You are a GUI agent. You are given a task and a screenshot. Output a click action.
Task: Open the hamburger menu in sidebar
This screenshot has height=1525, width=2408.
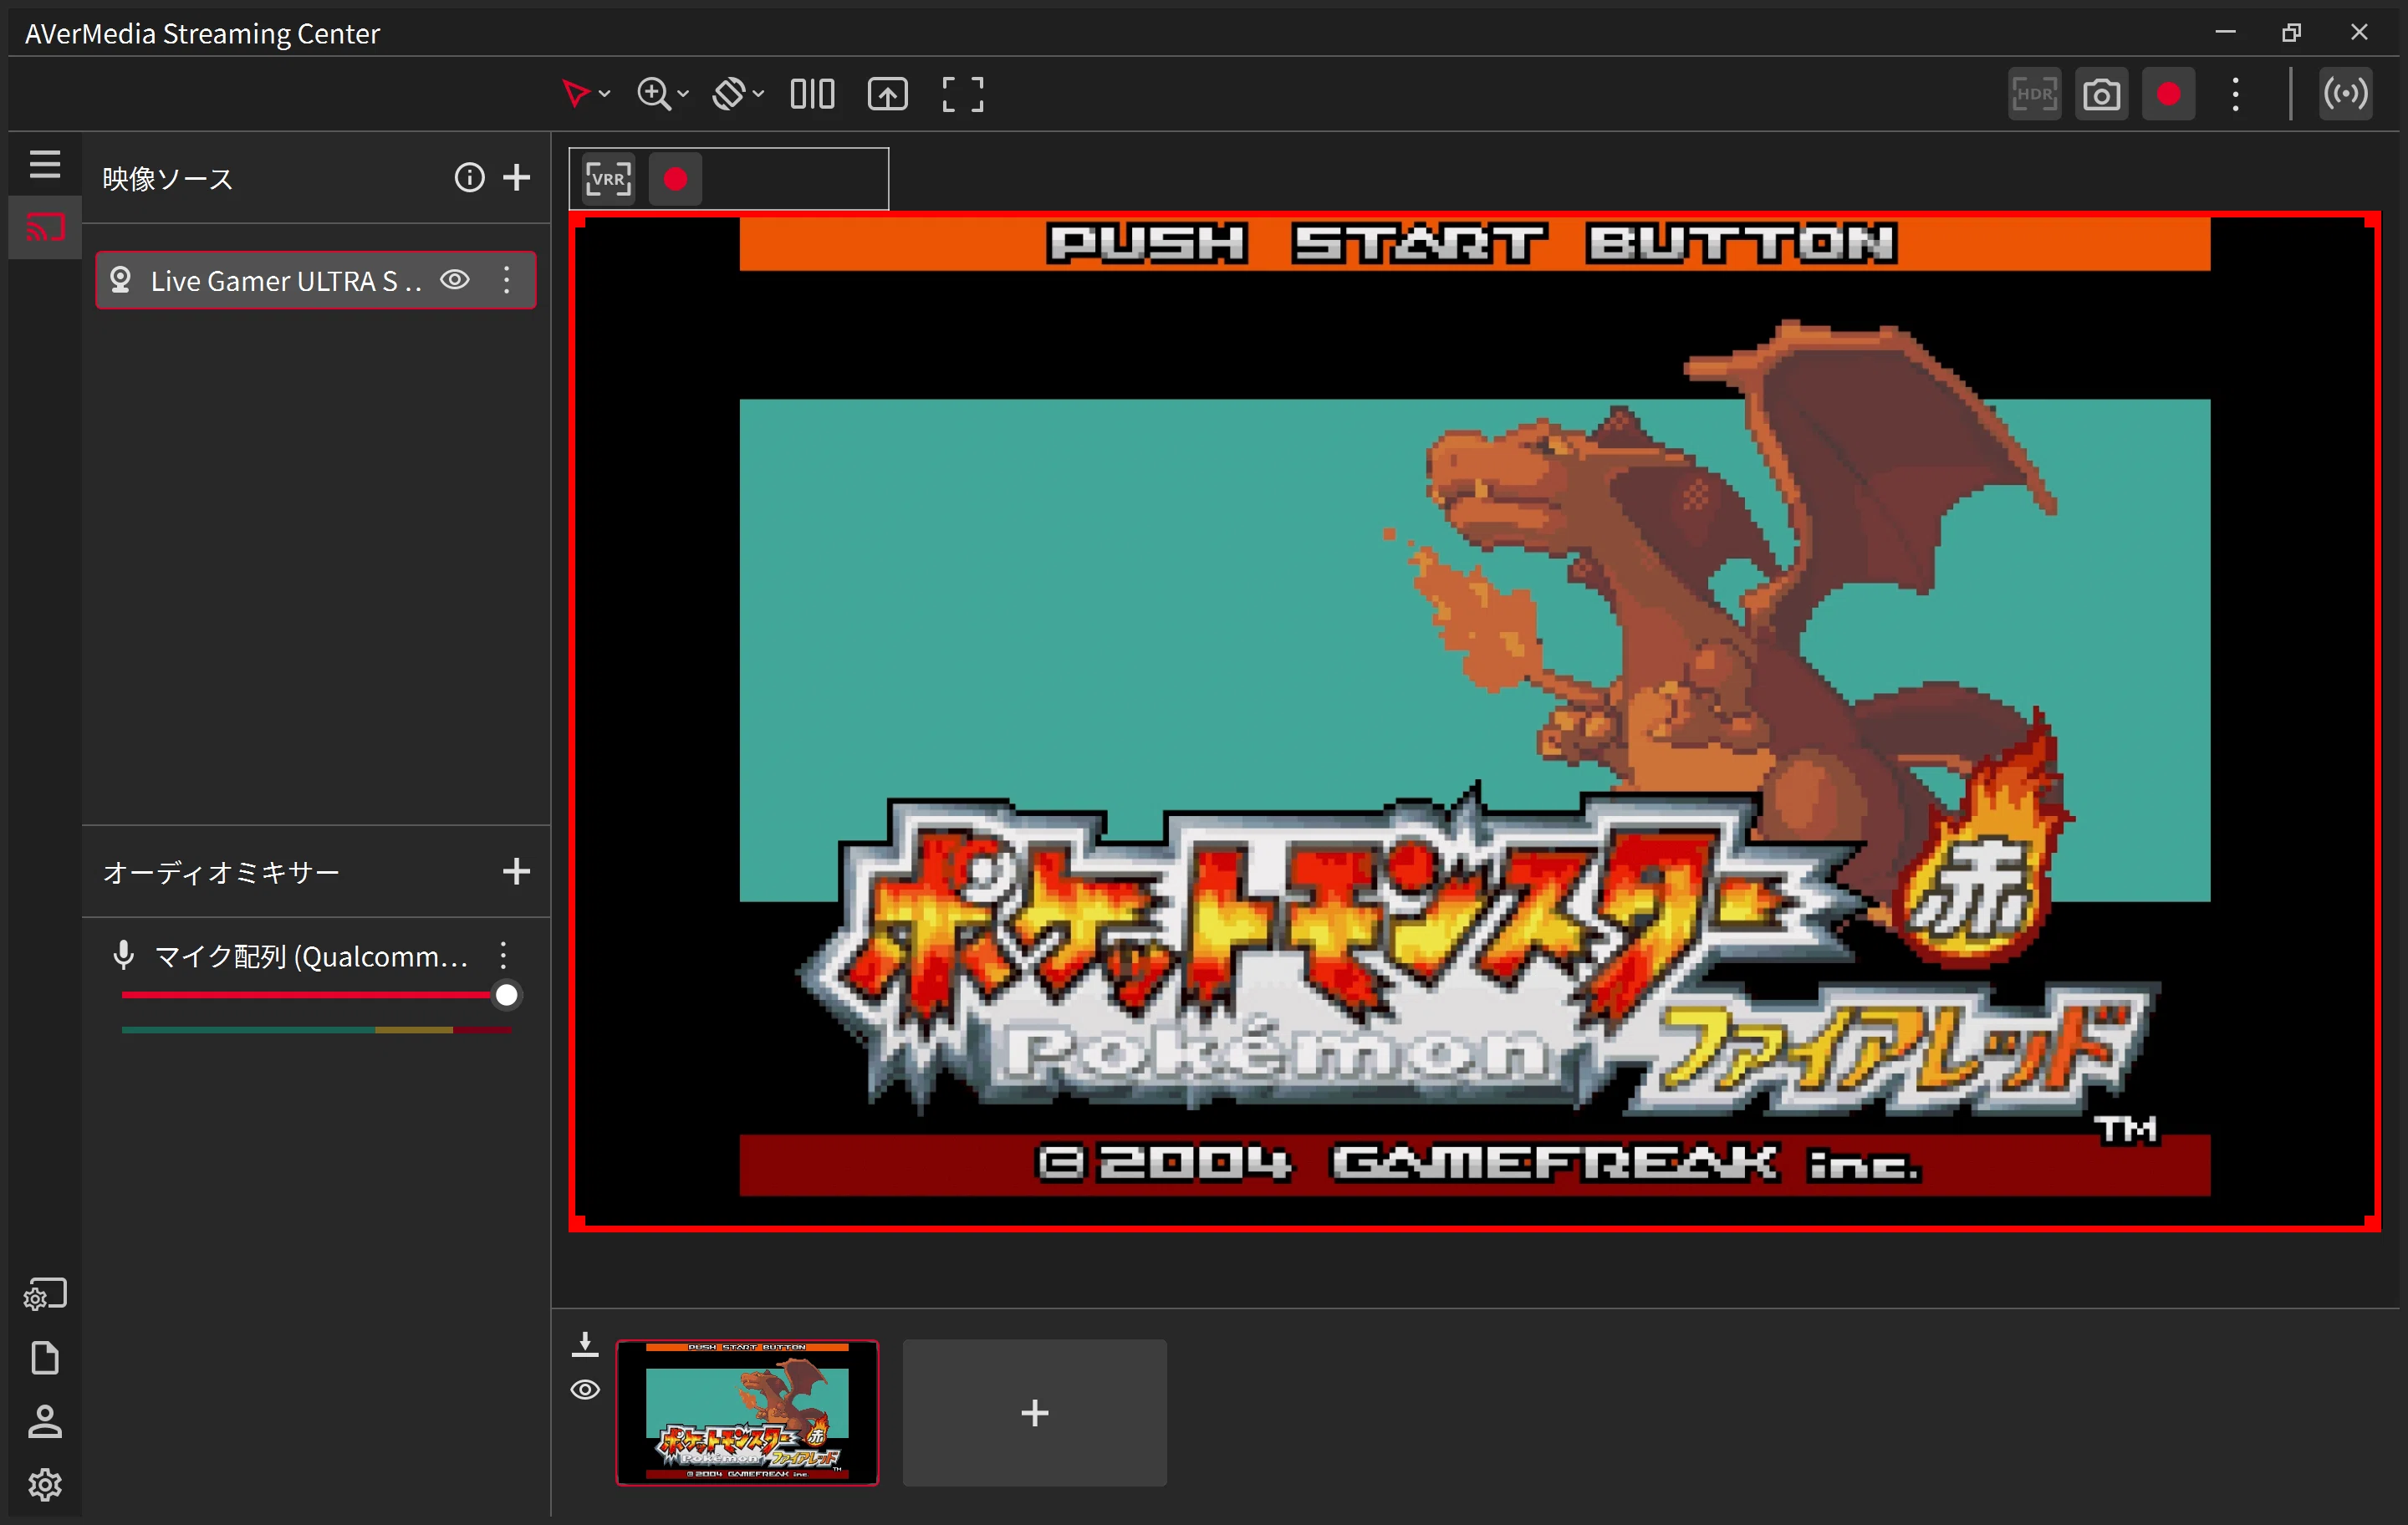(x=45, y=164)
